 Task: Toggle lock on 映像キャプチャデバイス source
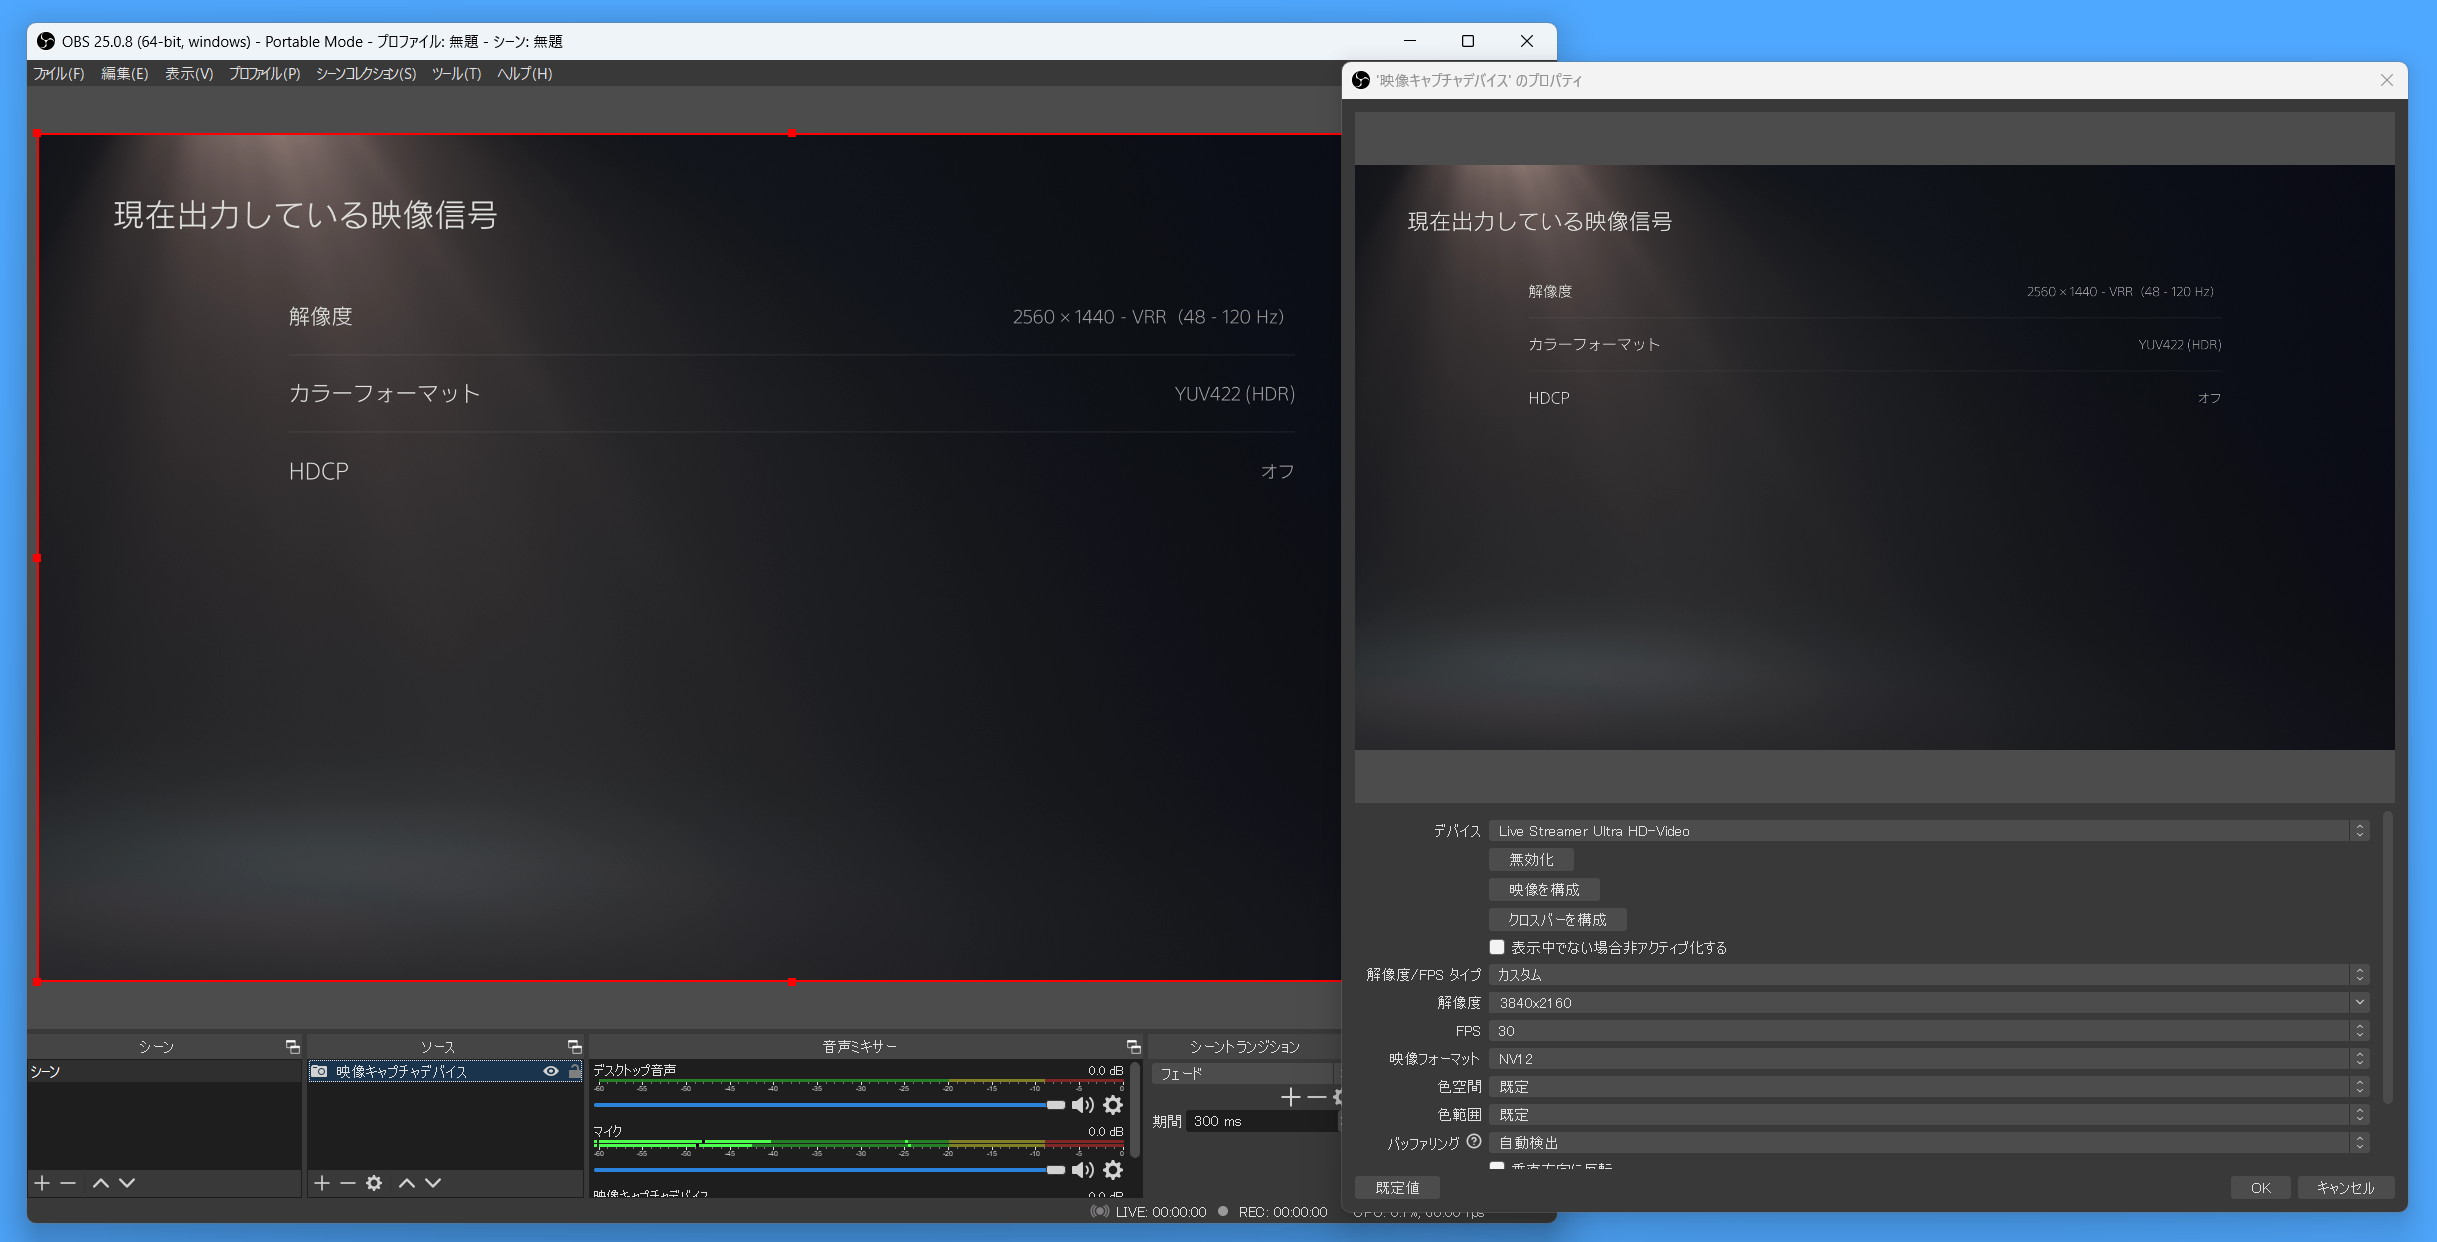(x=575, y=1071)
